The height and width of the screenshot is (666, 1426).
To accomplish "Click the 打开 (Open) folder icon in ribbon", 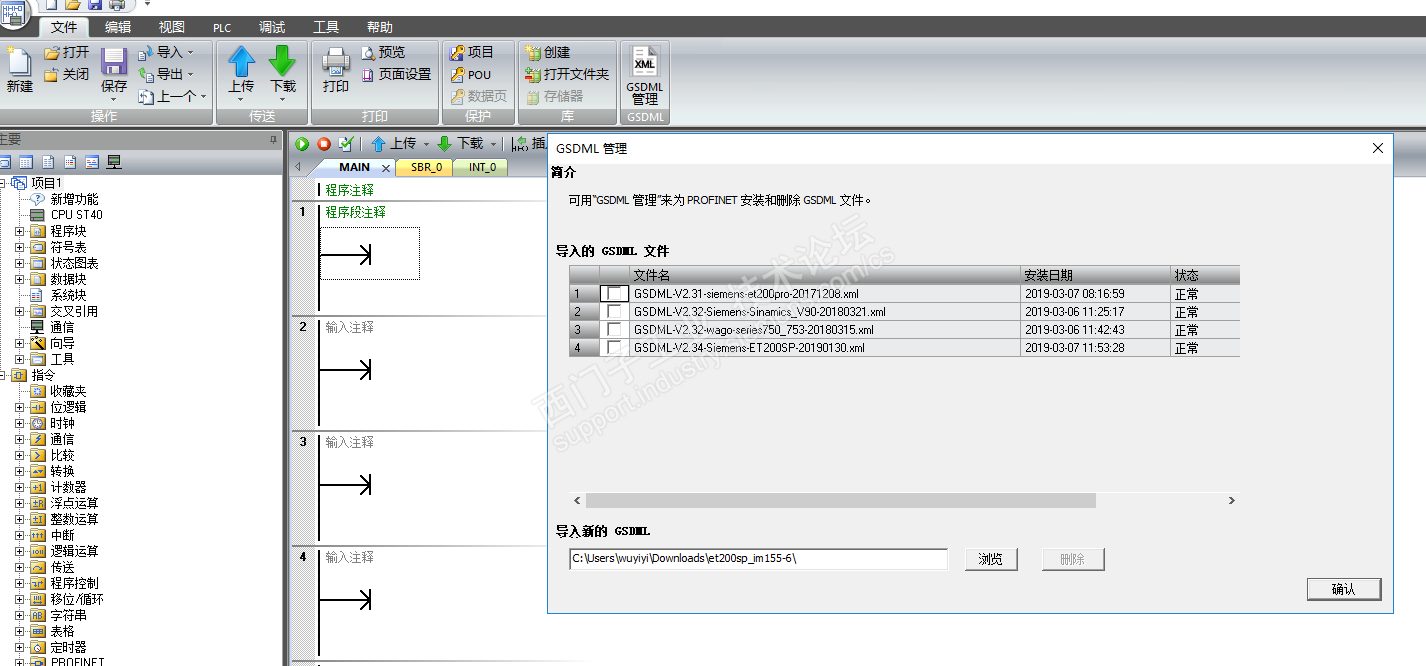I will tap(53, 52).
